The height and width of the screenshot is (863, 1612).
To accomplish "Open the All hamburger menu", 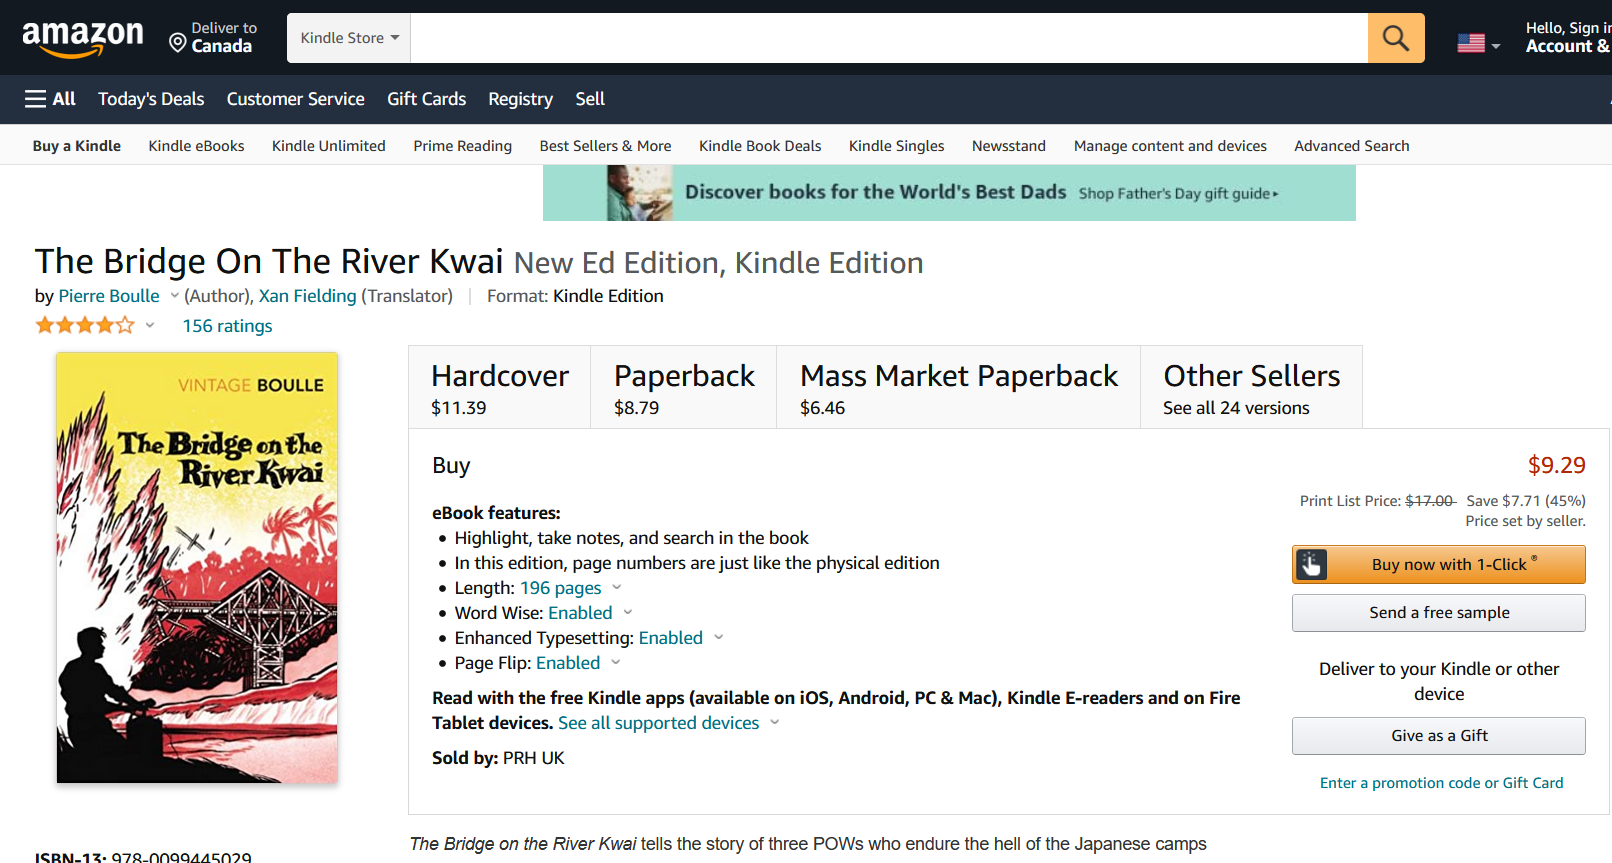I will (50, 99).
